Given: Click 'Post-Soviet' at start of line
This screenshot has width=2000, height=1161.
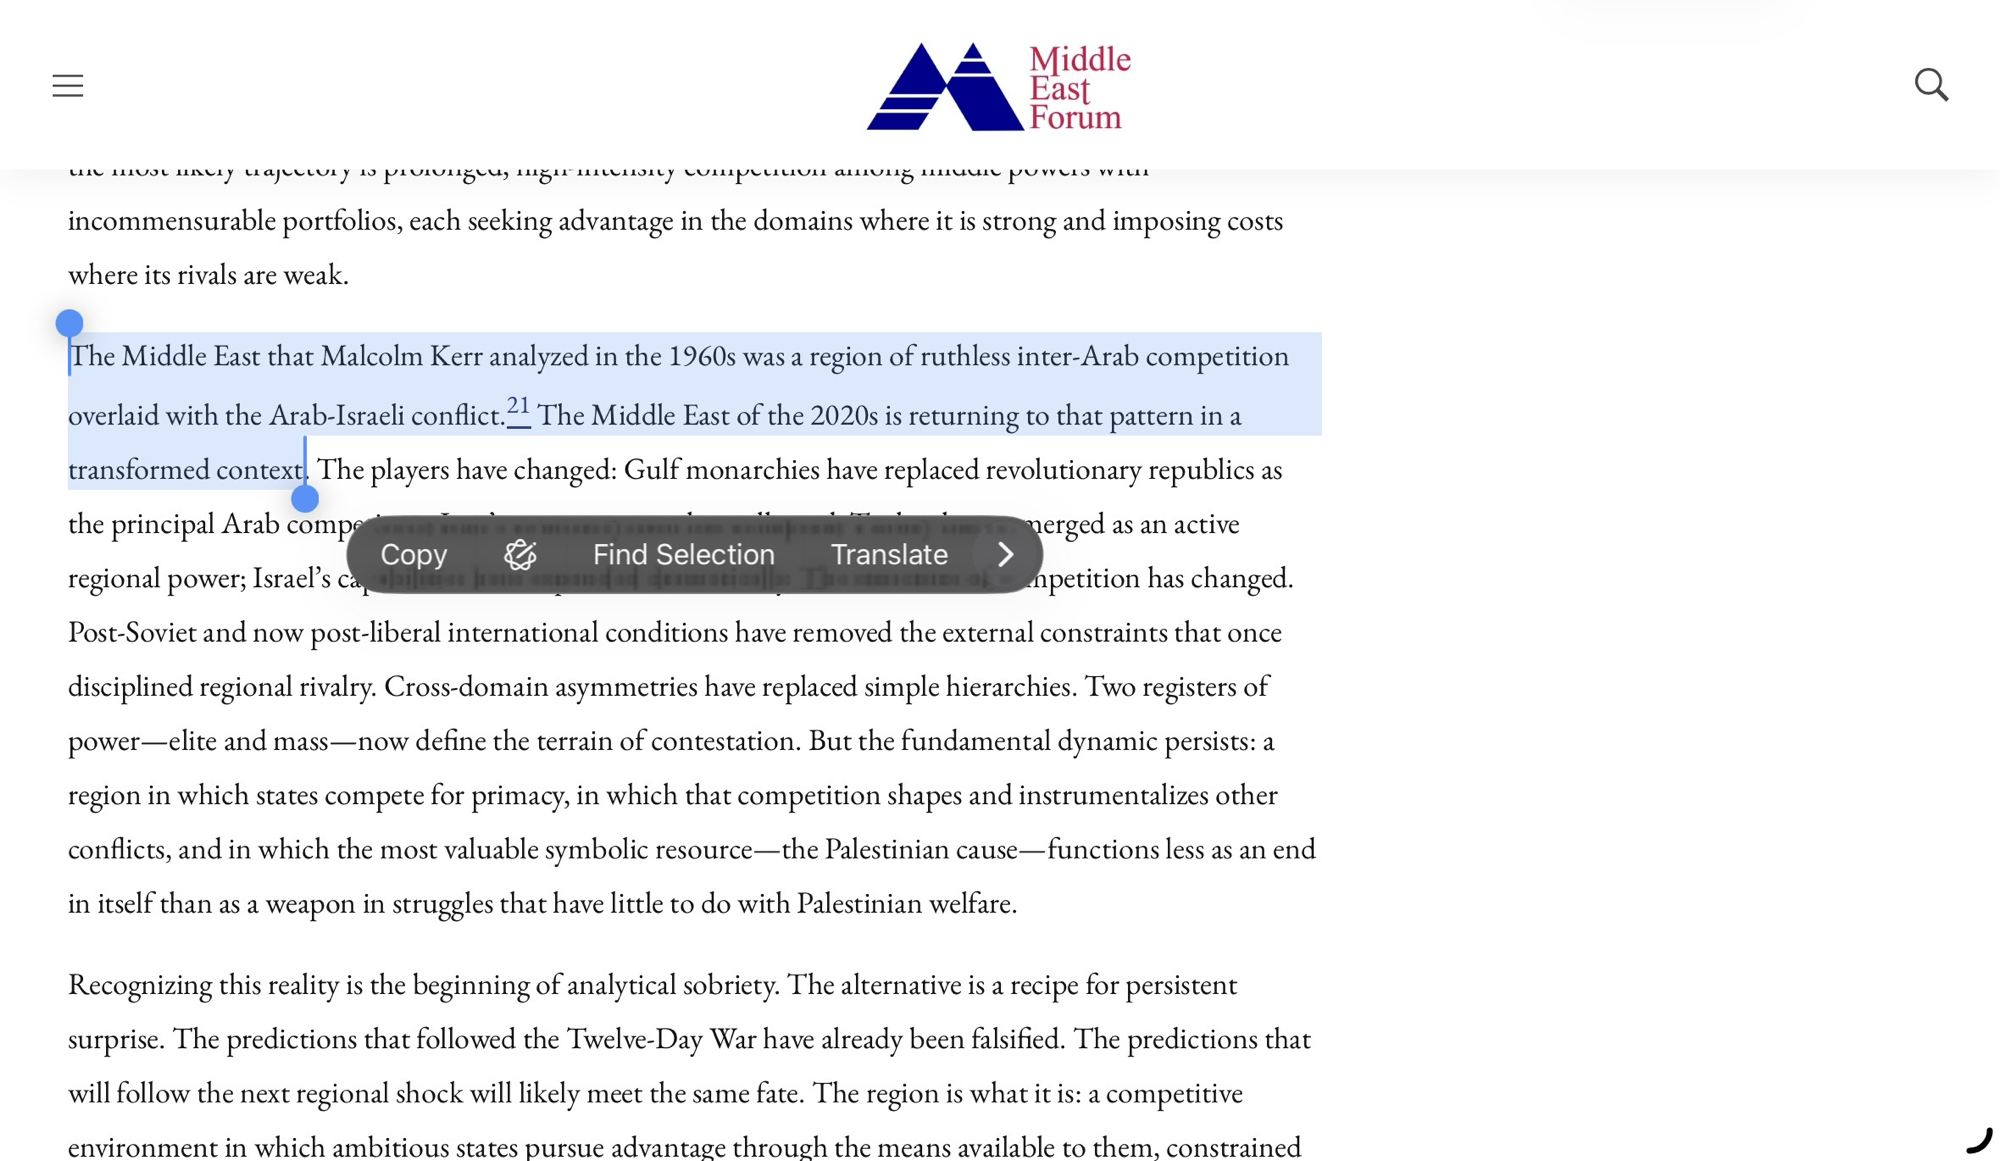Looking at the screenshot, I should tap(132, 633).
